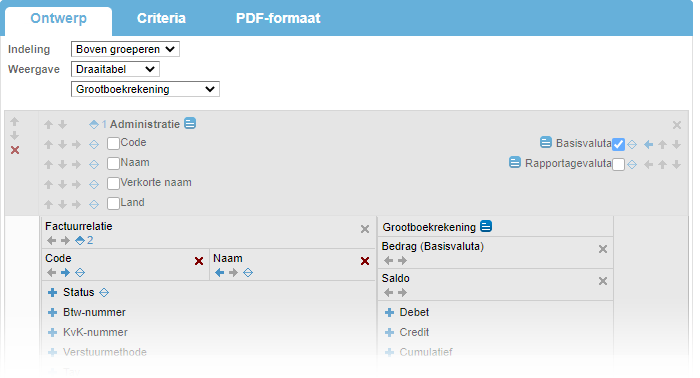Delete Administratie block with red X icon
Screen dimensions: 700x378
point(15,150)
